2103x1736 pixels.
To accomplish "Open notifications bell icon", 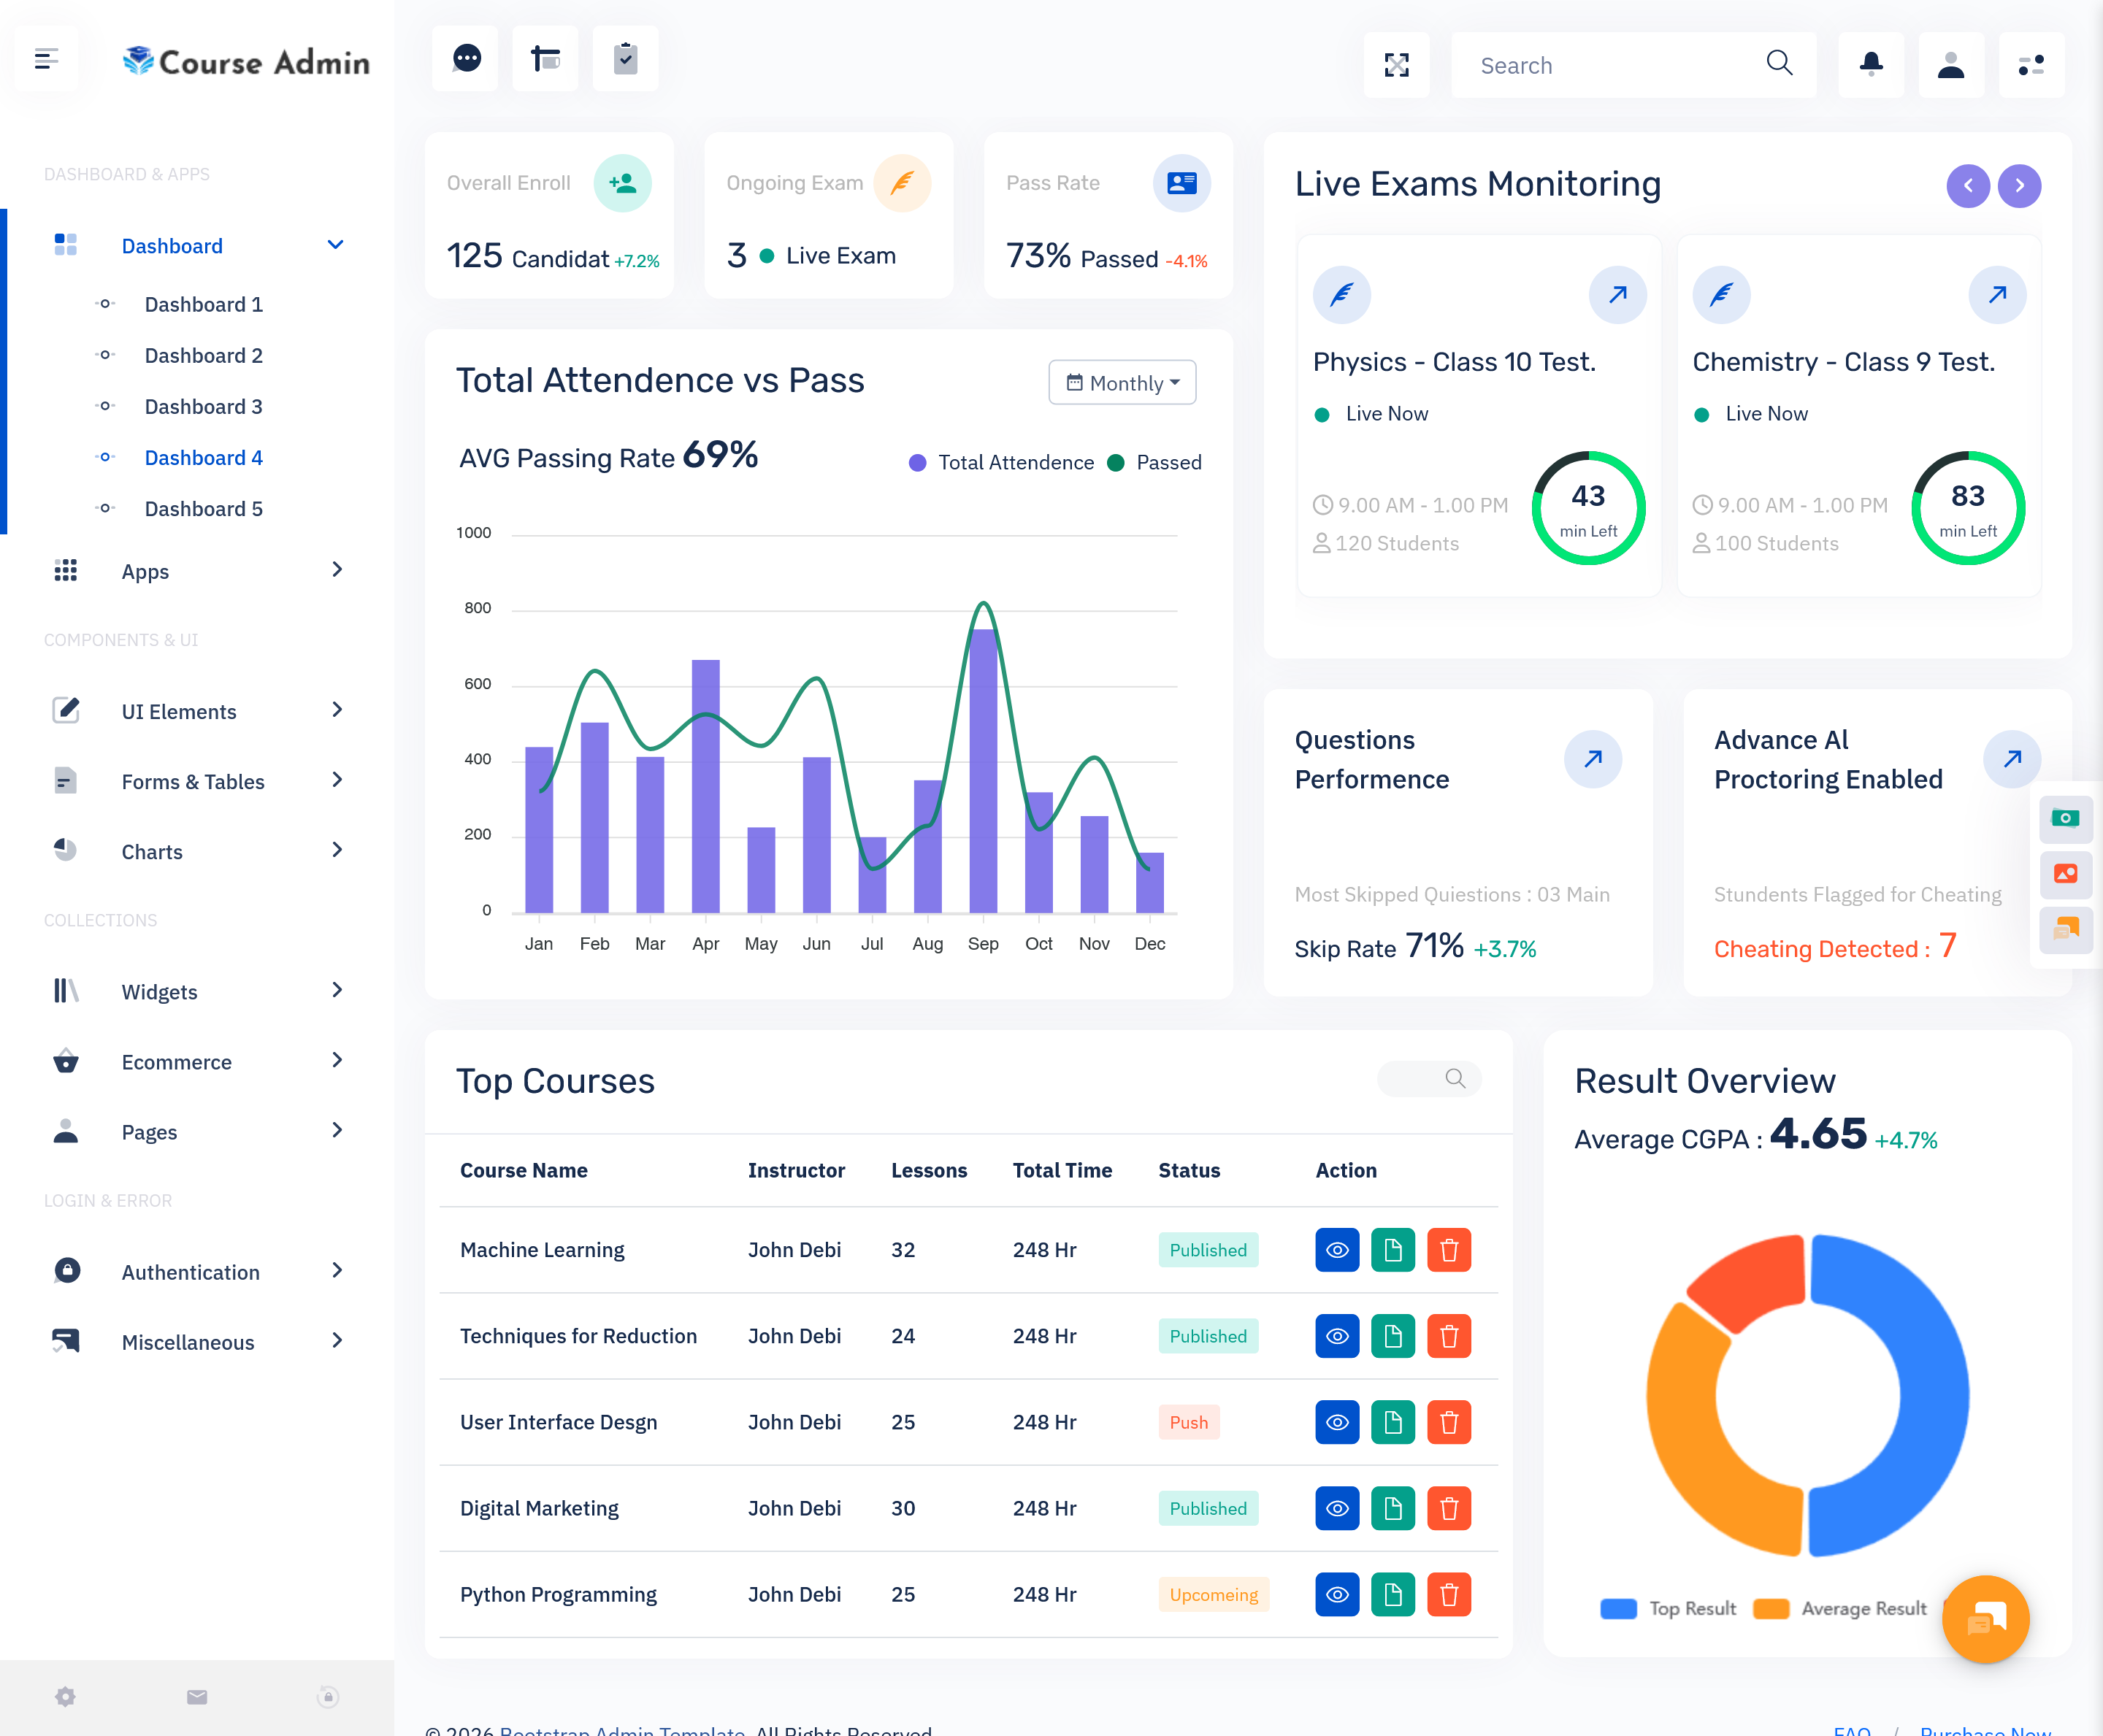I will coord(1871,65).
